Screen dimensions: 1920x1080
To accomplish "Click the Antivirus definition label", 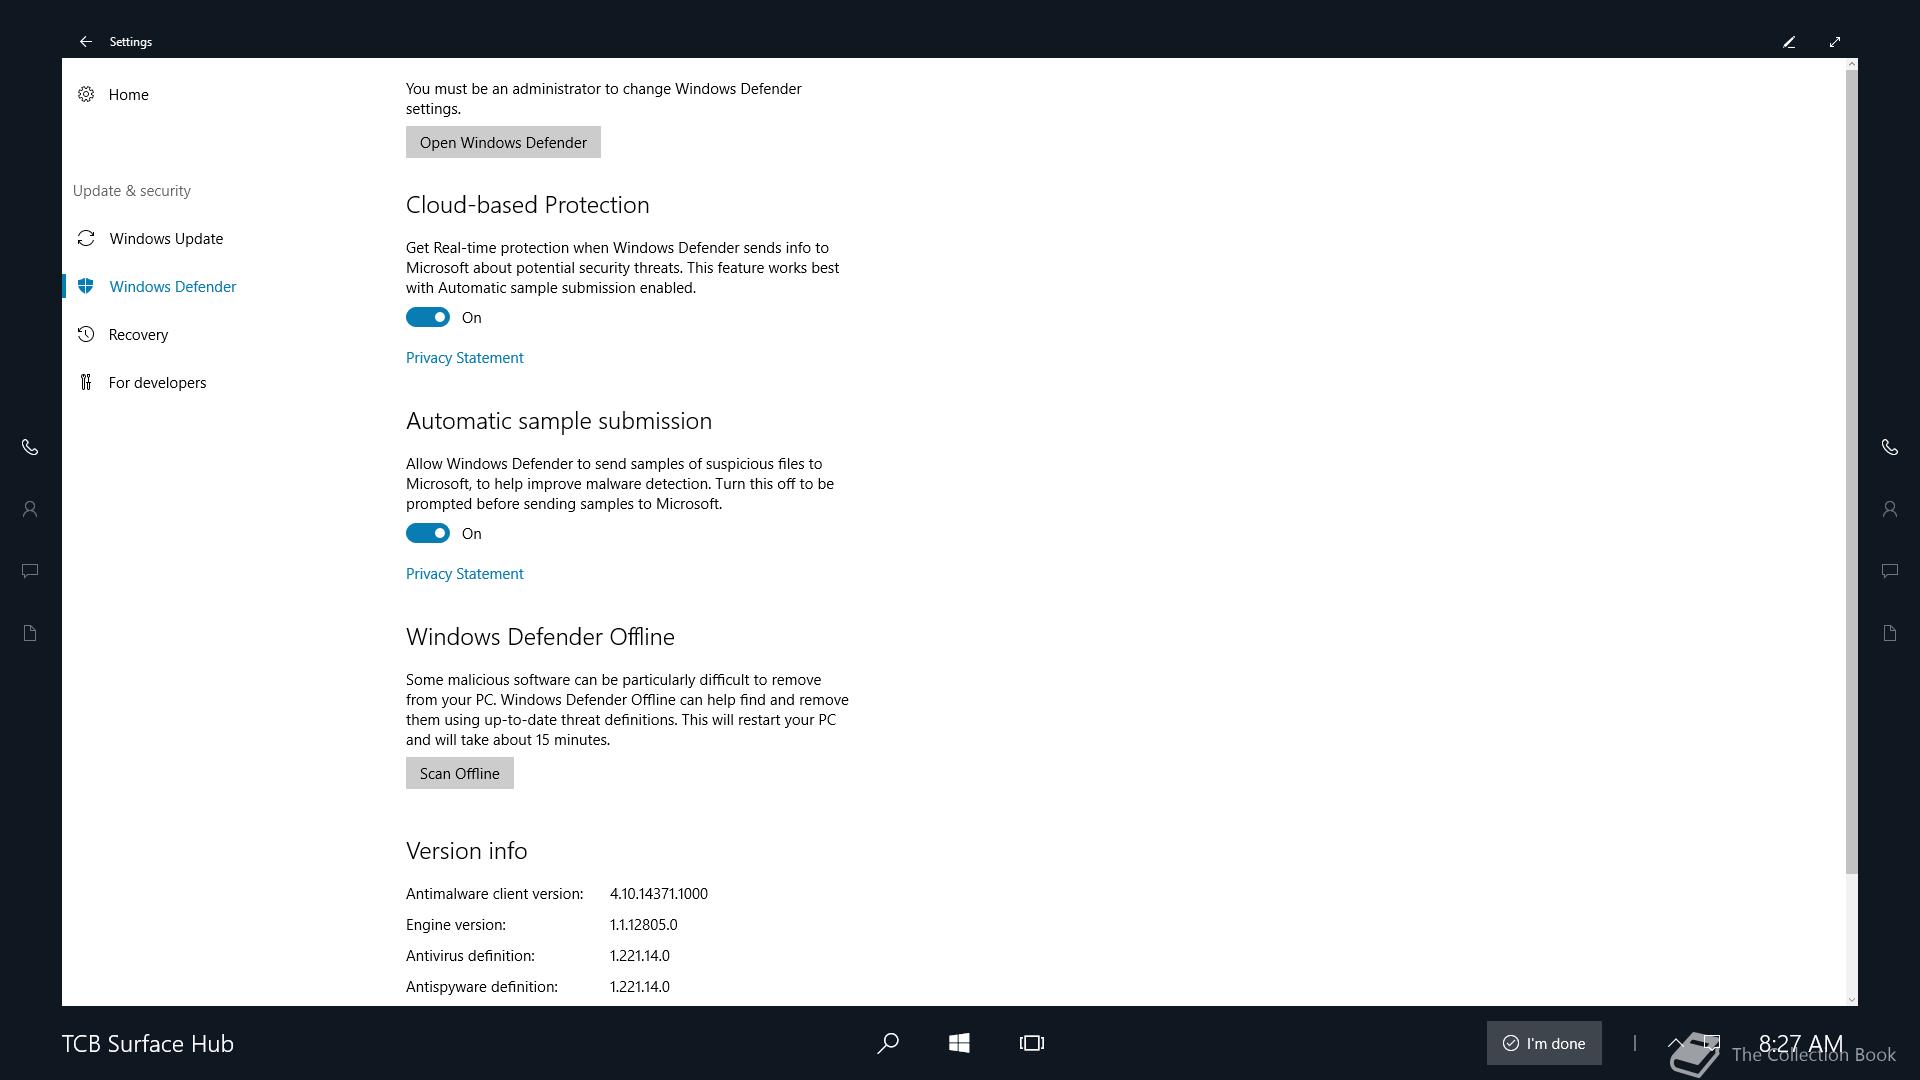I will (x=470, y=955).
